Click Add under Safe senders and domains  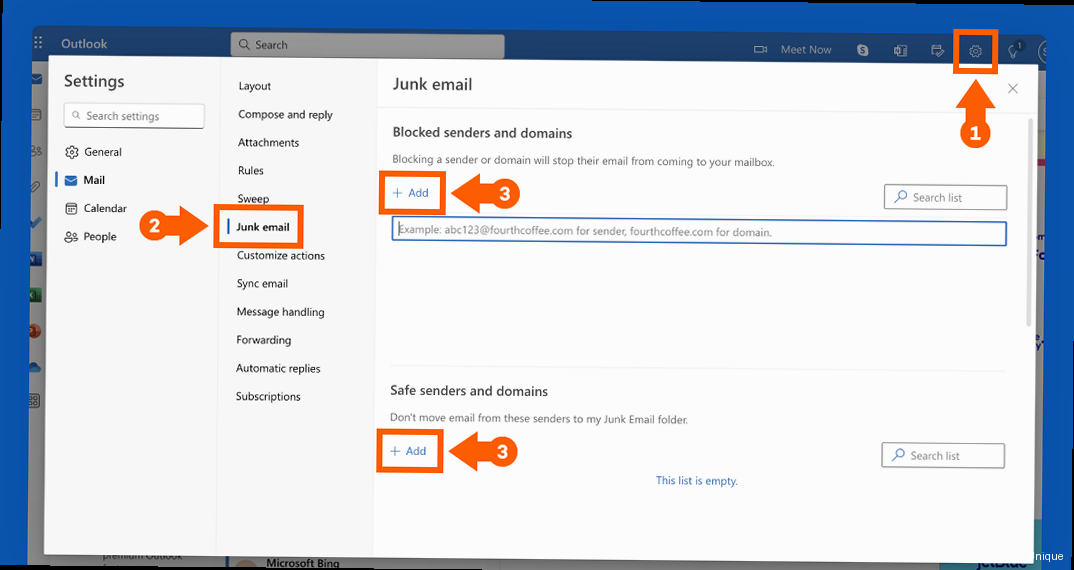(409, 451)
